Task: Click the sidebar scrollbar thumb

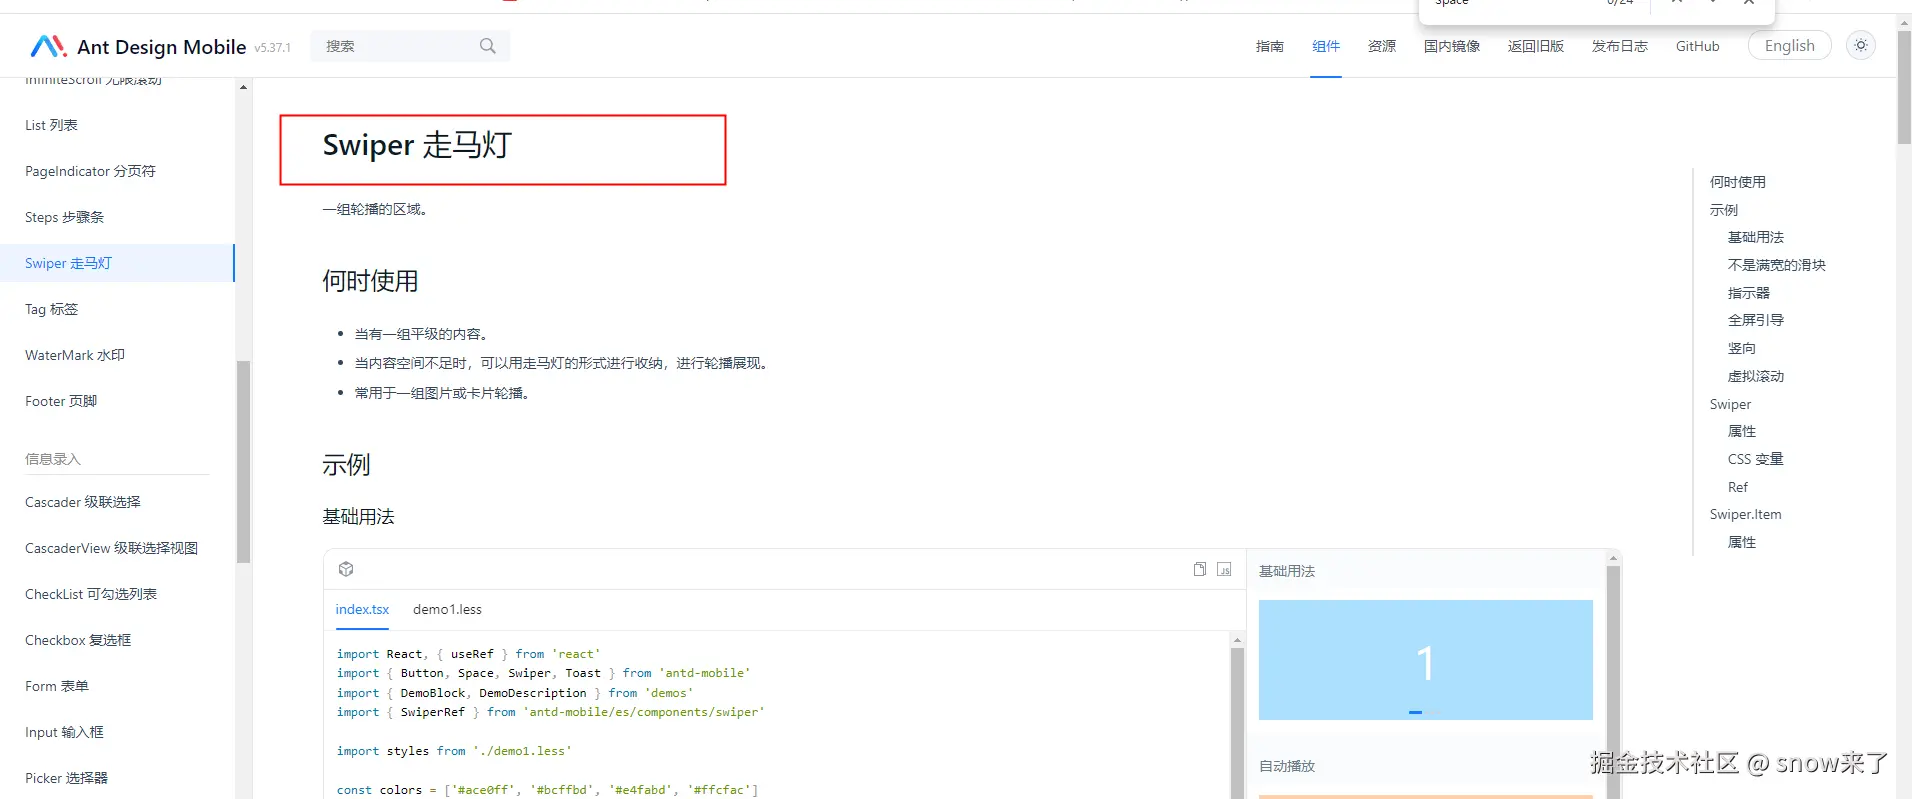Action: (x=243, y=462)
